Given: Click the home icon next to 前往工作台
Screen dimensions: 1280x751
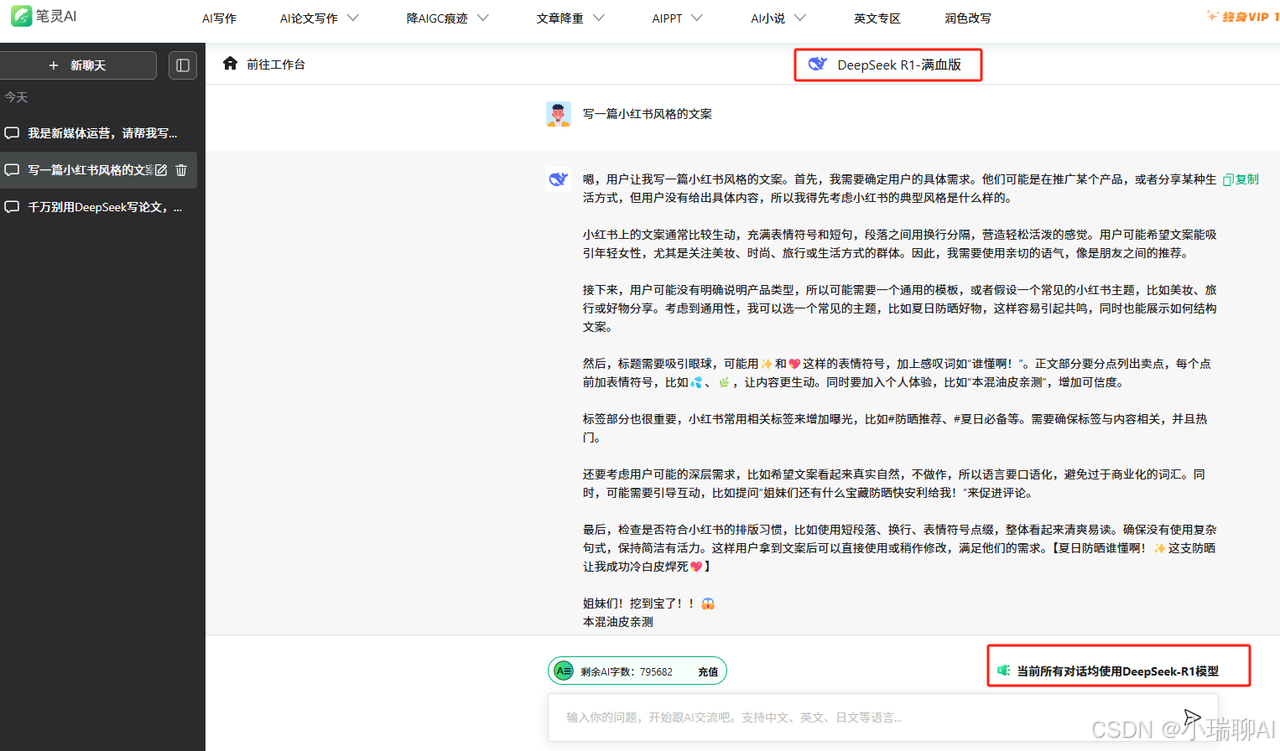Looking at the screenshot, I should (x=230, y=63).
